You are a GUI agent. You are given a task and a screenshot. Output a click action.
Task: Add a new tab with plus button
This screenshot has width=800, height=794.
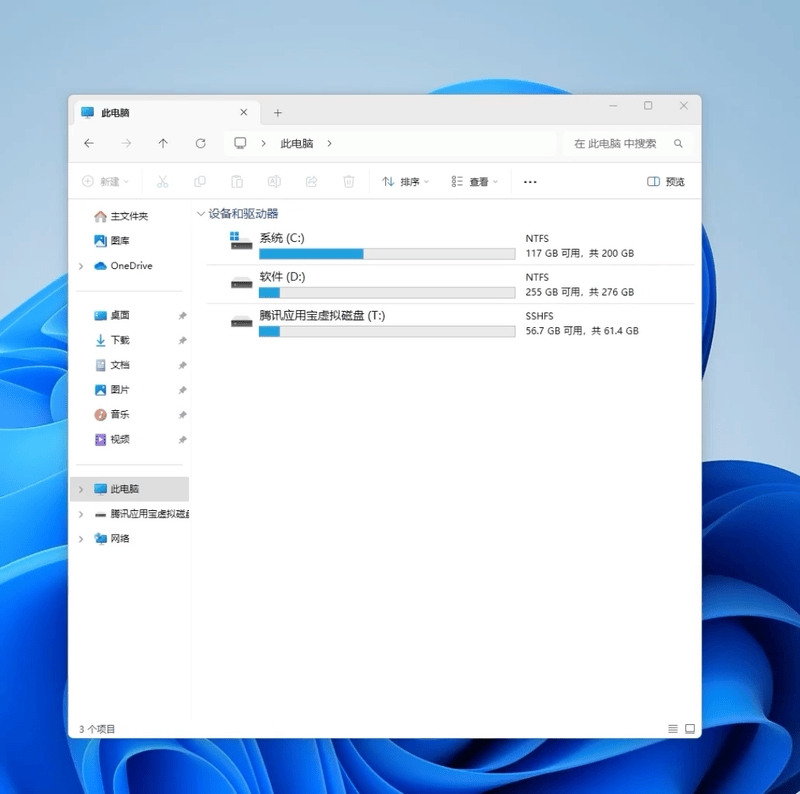[278, 113]
